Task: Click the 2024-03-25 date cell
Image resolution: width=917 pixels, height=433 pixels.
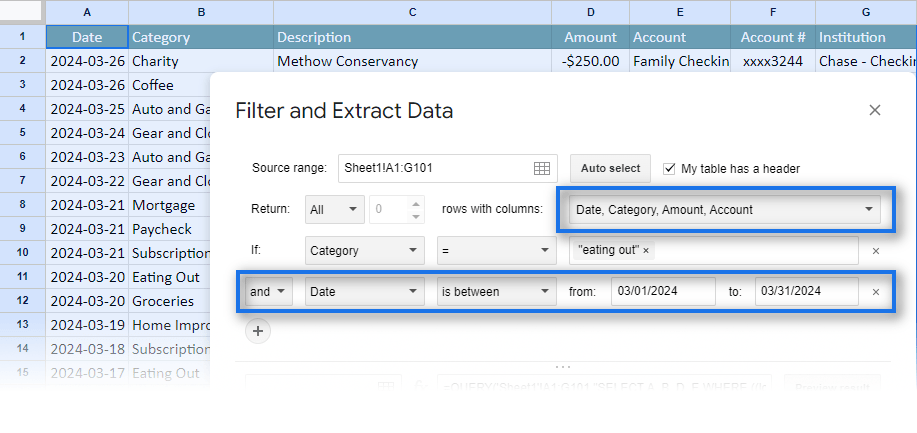Action: 87,109
